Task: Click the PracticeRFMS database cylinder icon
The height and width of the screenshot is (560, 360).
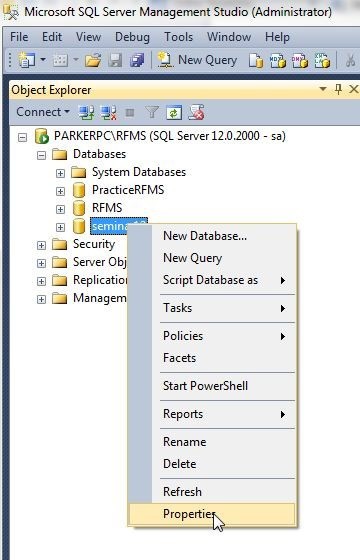Action: tap(79, 190)
